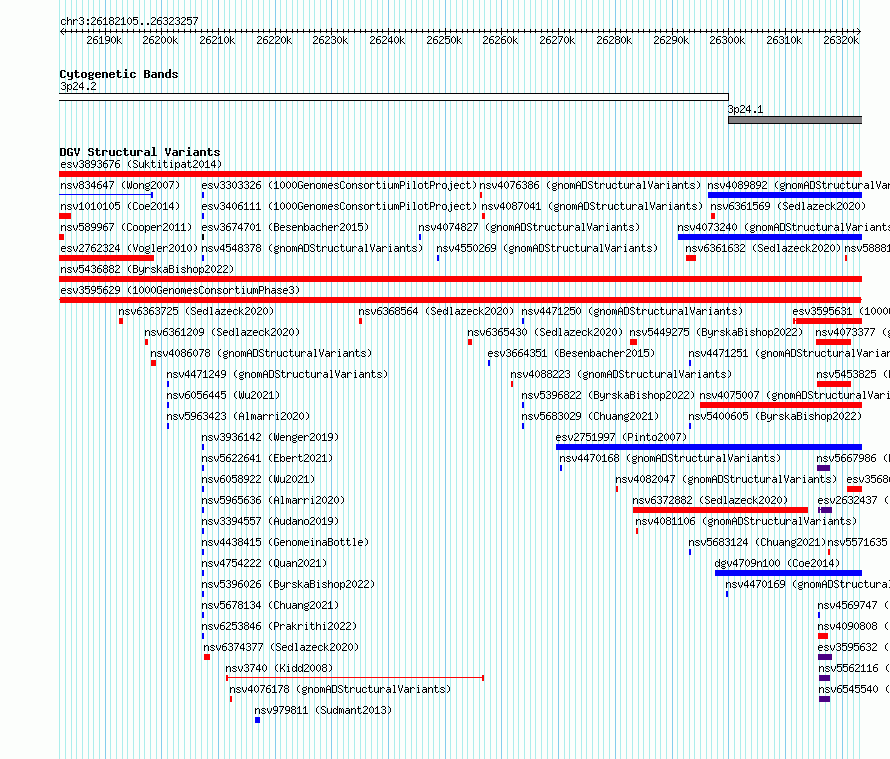
Task: Open nsv4548378 (gnomADStructuralVariants) variant
Action: tap(312, 249)
